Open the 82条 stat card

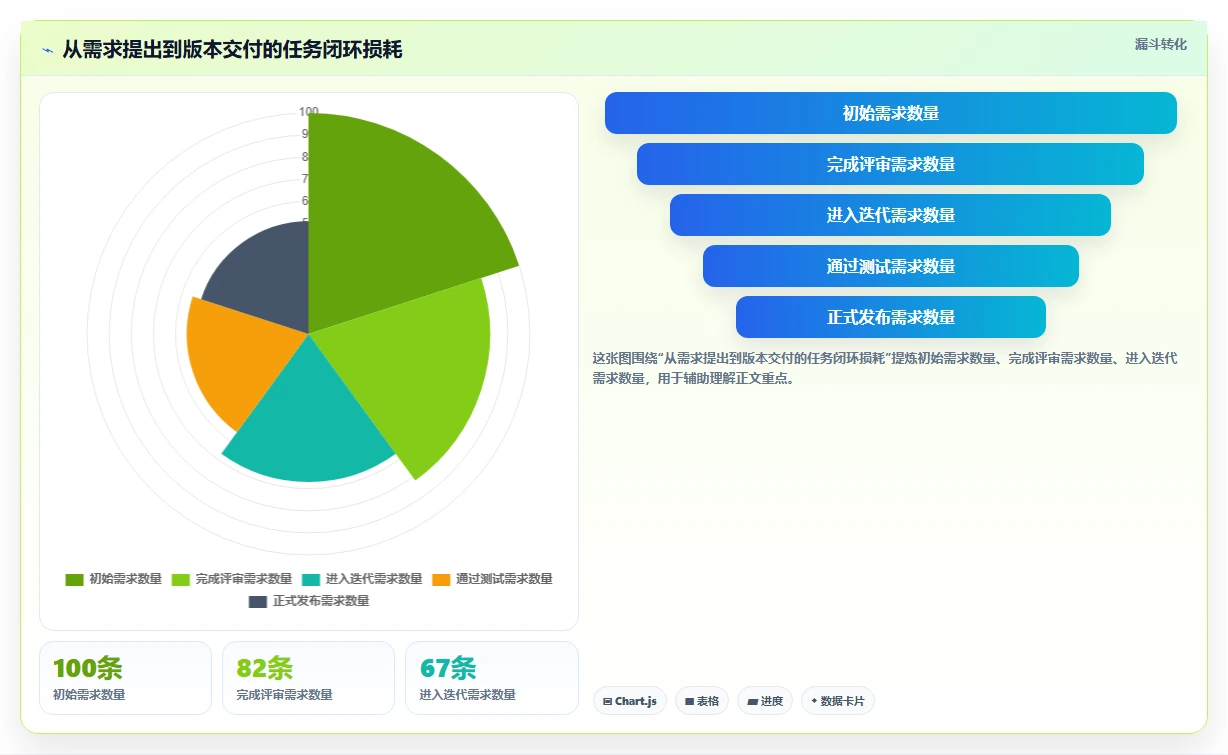point(308,678)
